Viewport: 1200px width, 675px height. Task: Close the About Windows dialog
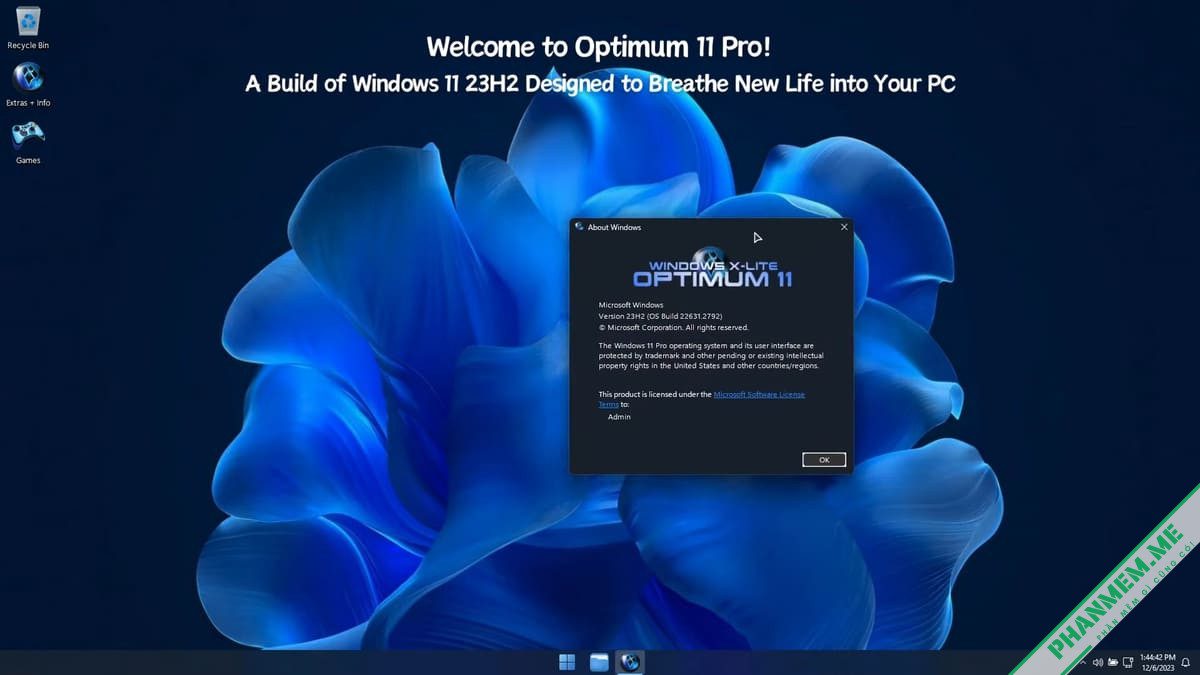[844, 227]
